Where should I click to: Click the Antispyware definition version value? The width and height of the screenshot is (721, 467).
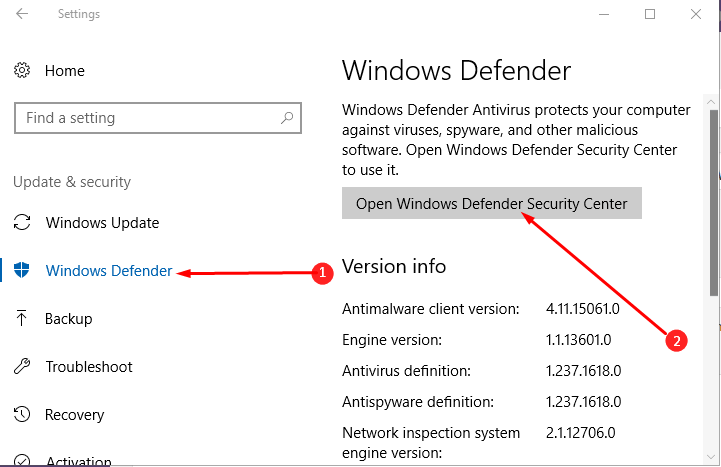coord(584,402)
